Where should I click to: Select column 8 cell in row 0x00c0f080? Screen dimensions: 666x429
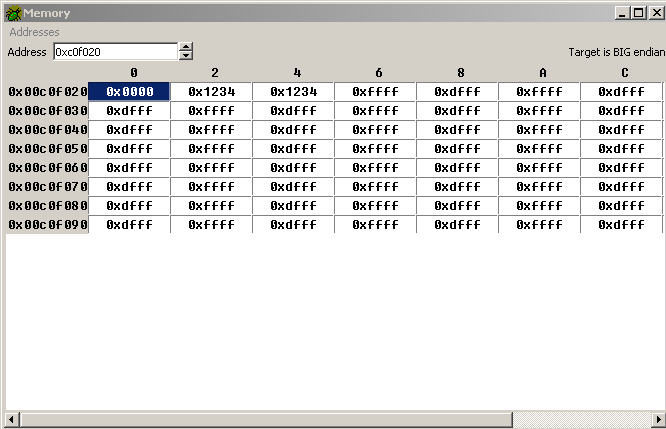tap(457, 205)
